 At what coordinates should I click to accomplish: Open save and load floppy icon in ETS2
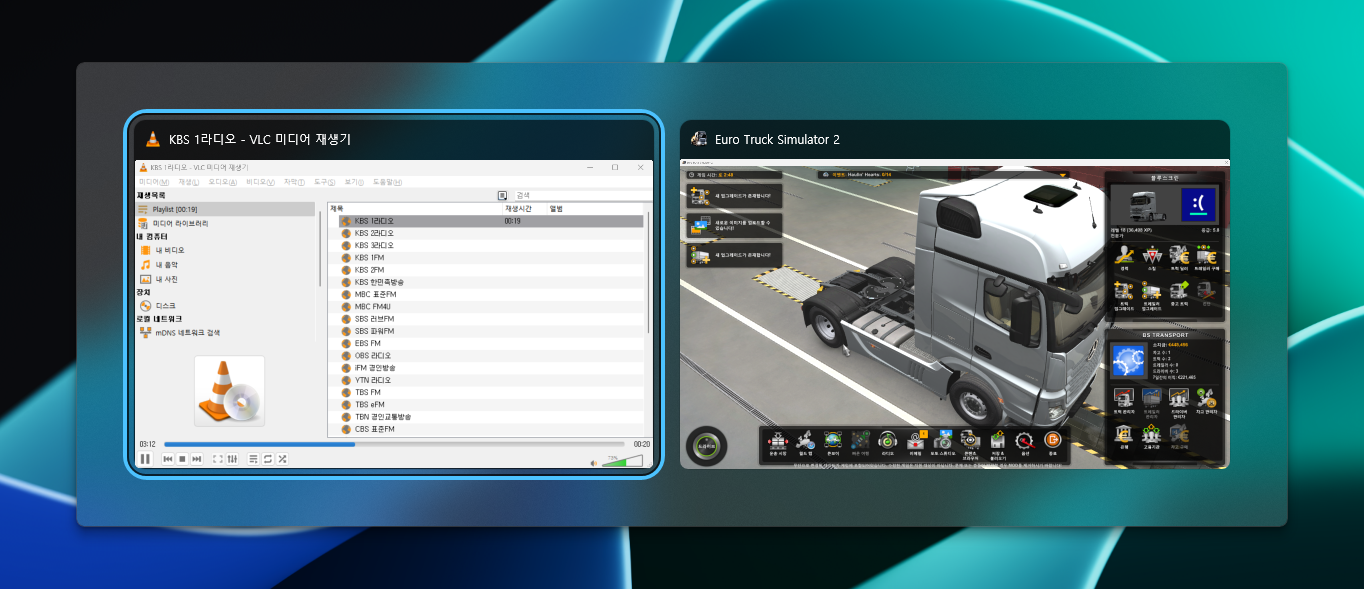pyautogui.click(x=997, y=440)
